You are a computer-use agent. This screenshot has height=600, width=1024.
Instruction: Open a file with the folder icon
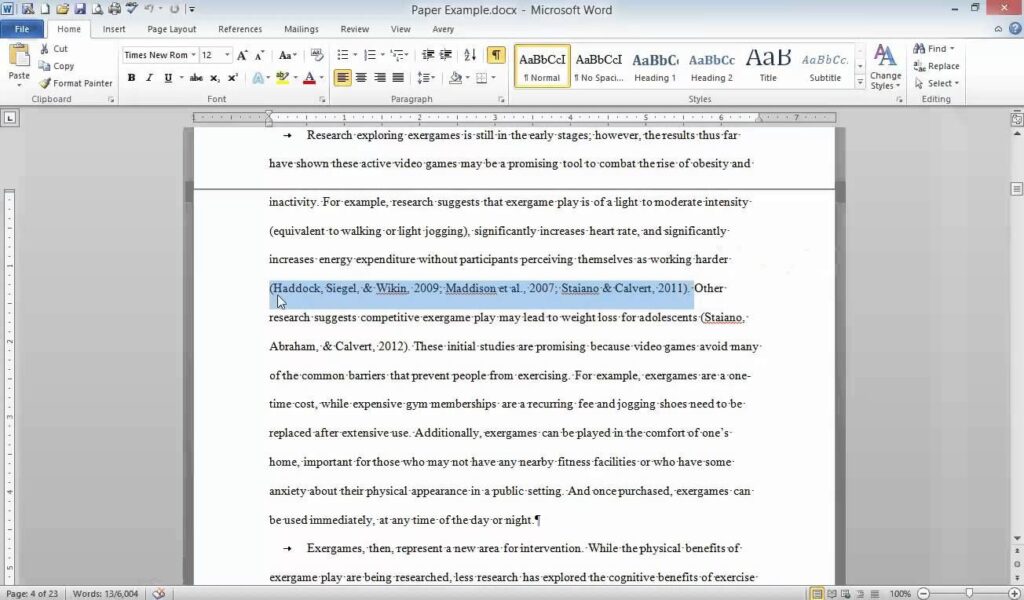pos(63,9)
